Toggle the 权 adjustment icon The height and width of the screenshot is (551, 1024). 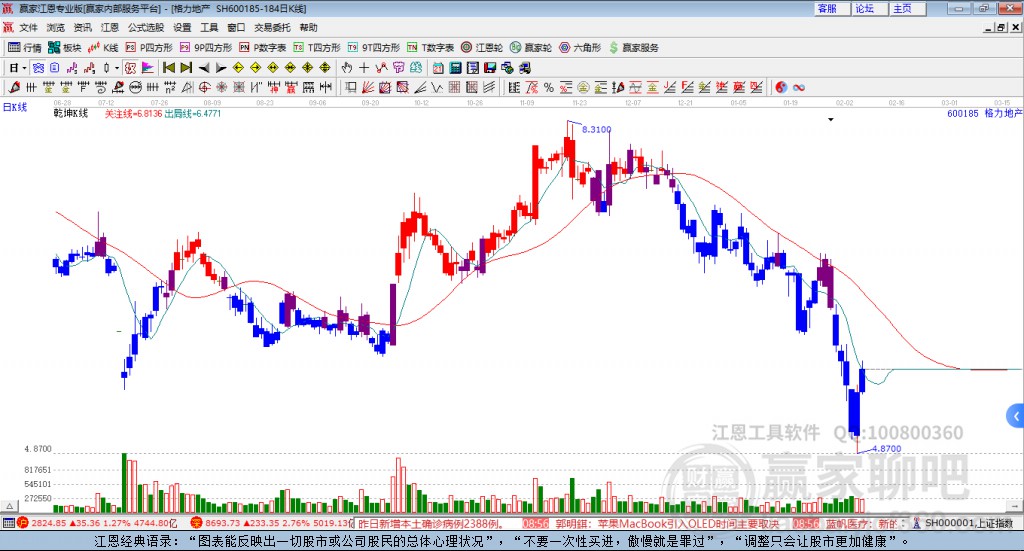coord(131,68)
